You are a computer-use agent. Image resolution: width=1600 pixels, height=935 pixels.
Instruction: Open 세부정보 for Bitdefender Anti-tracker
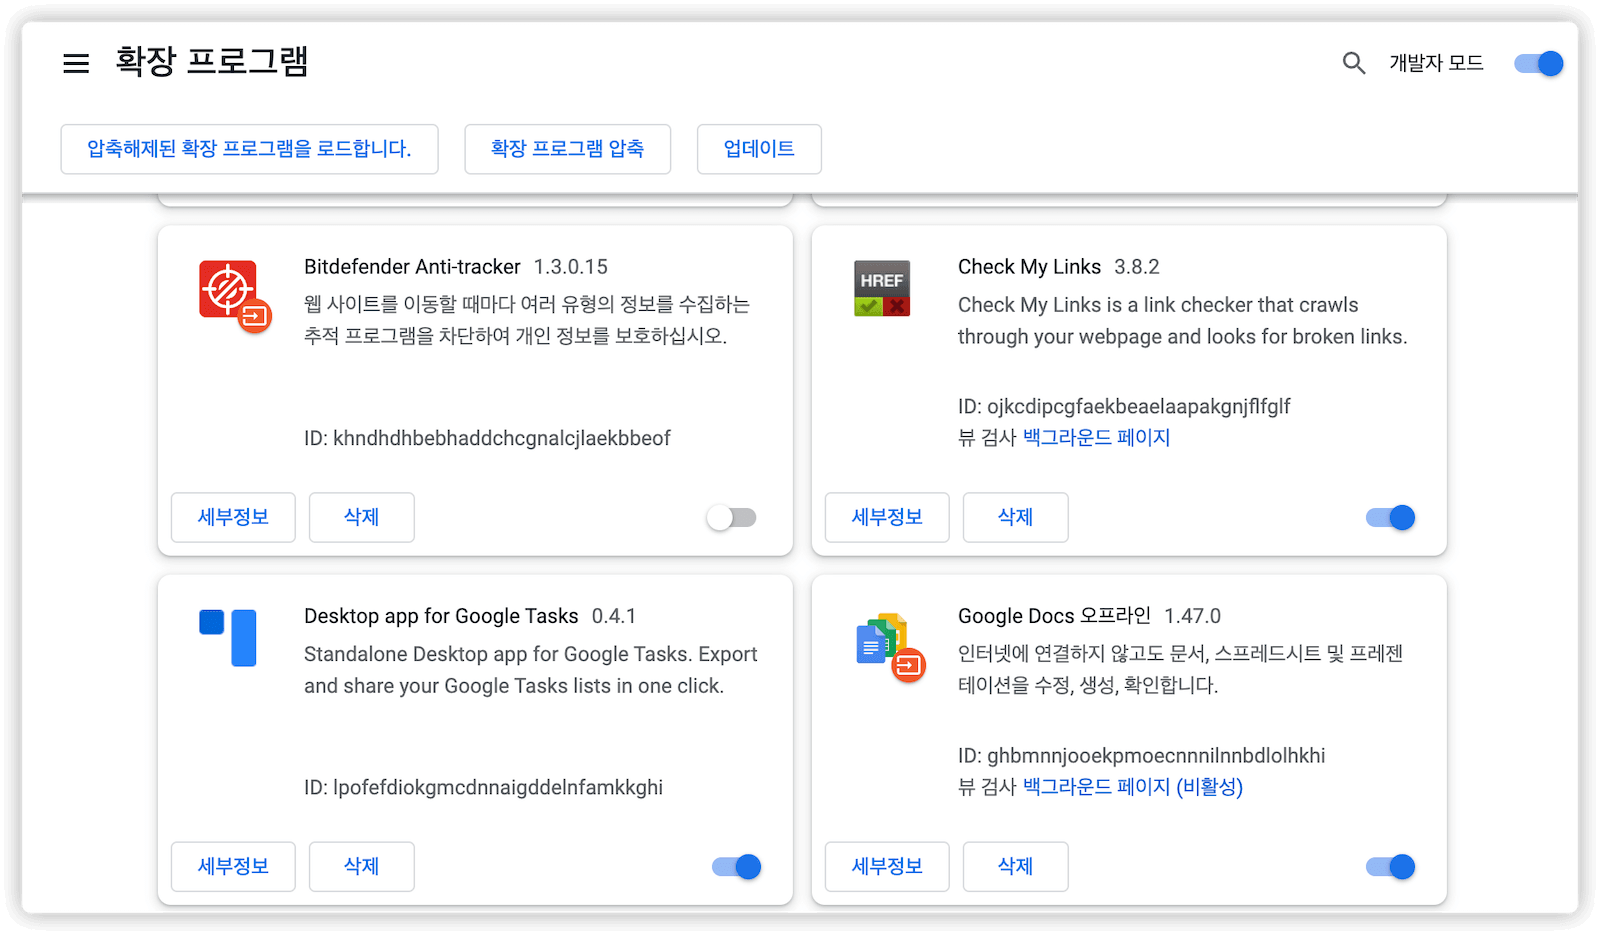click(x=233, y=517)
